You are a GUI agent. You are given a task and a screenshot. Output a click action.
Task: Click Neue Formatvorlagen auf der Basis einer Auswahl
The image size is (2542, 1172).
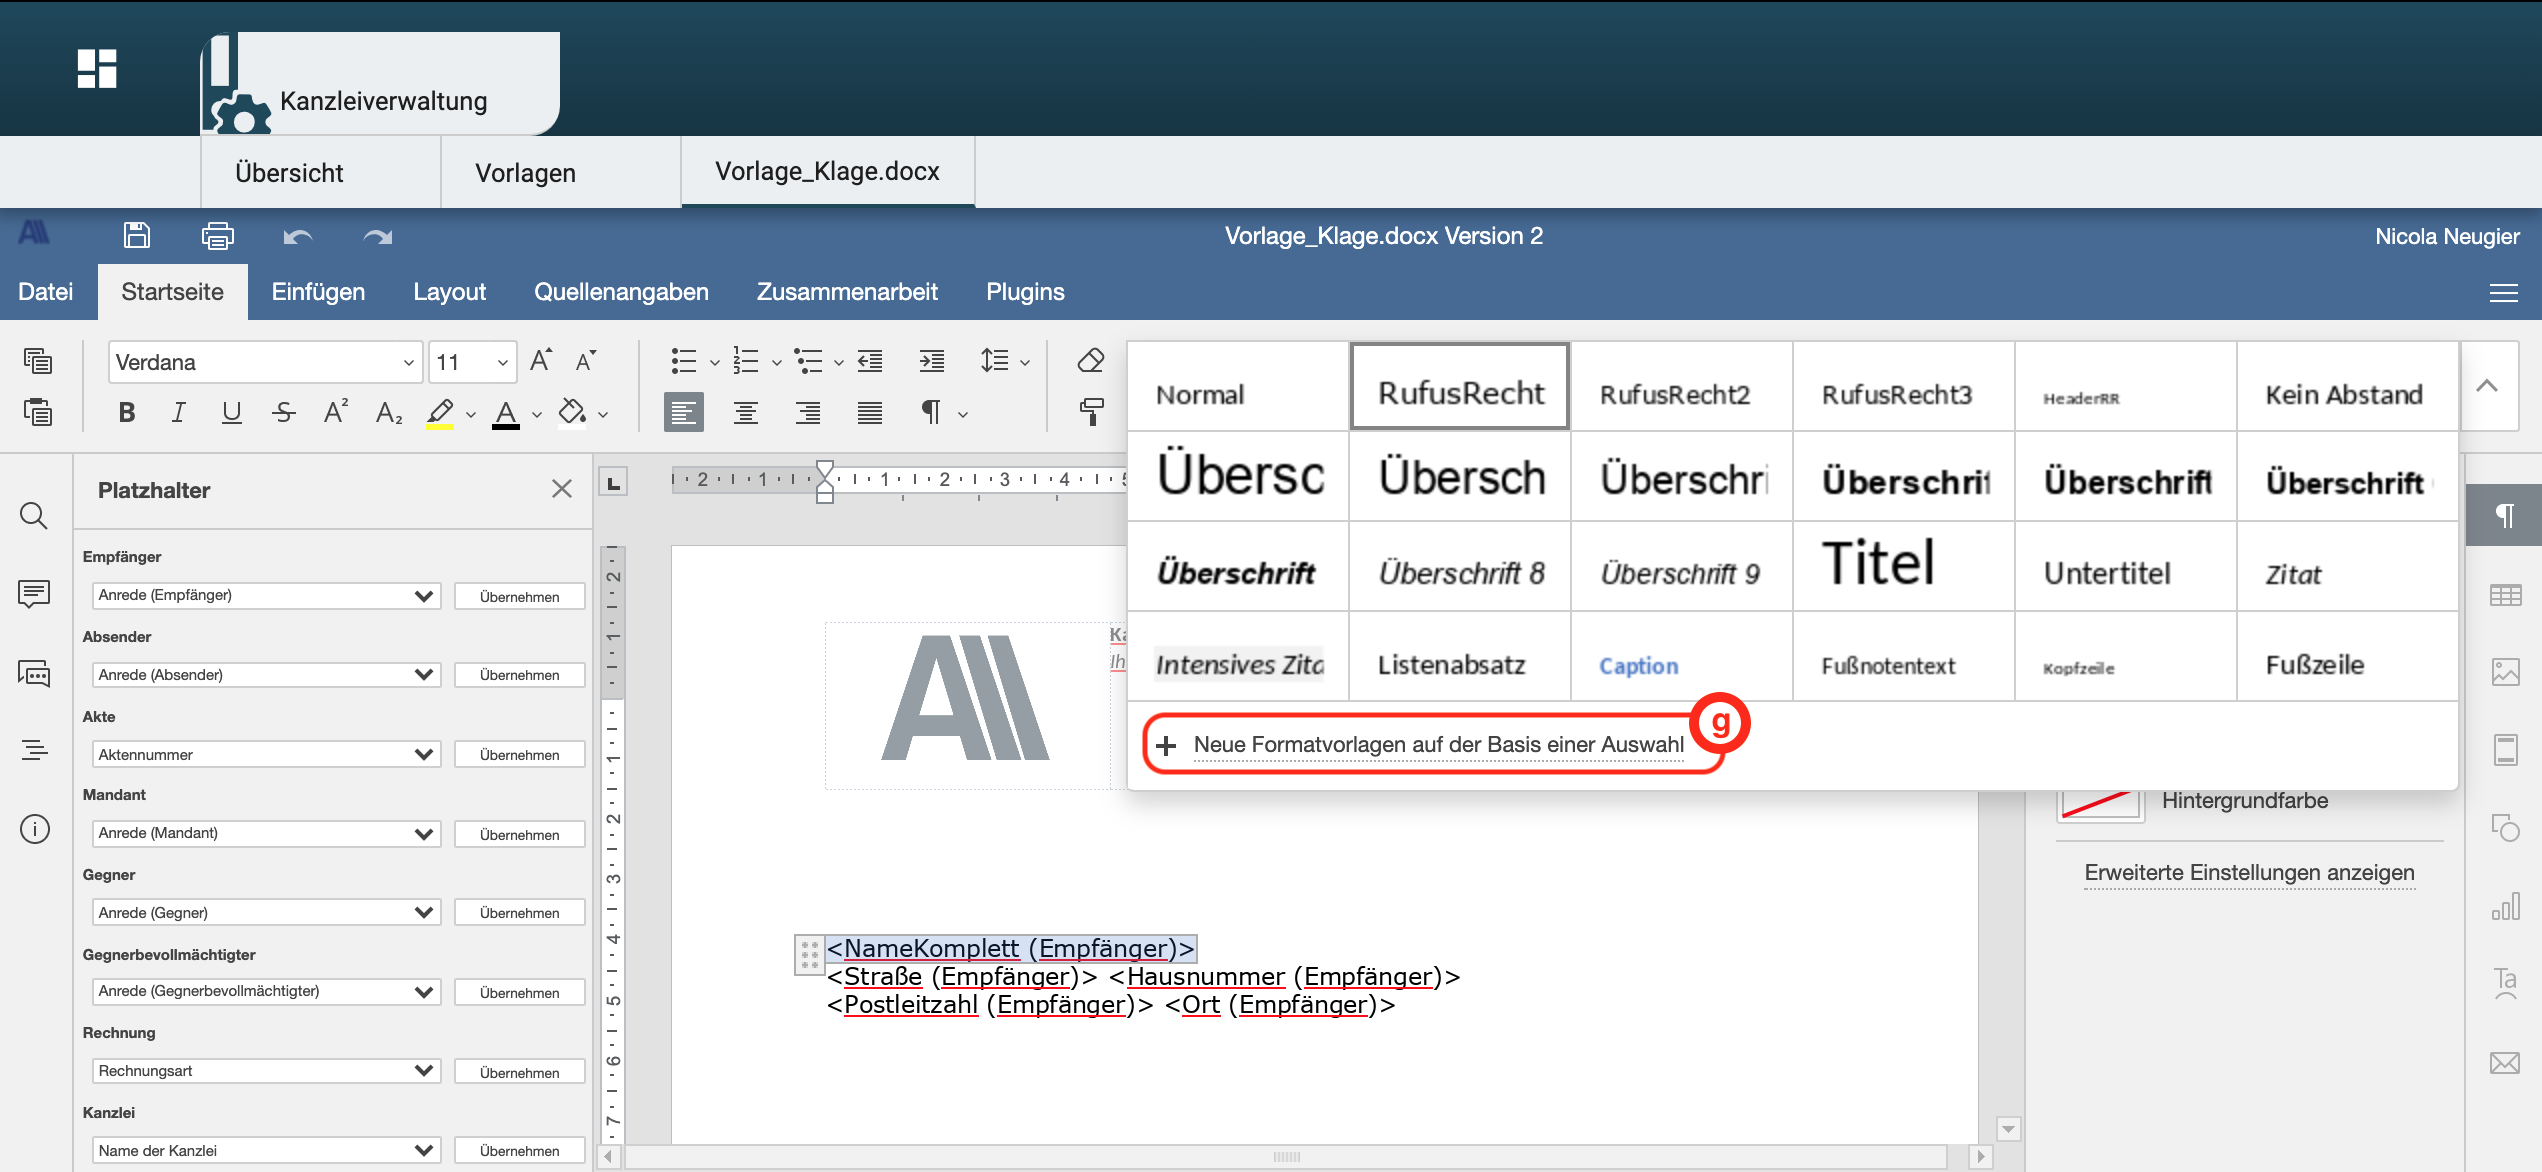pos(1438,744)
